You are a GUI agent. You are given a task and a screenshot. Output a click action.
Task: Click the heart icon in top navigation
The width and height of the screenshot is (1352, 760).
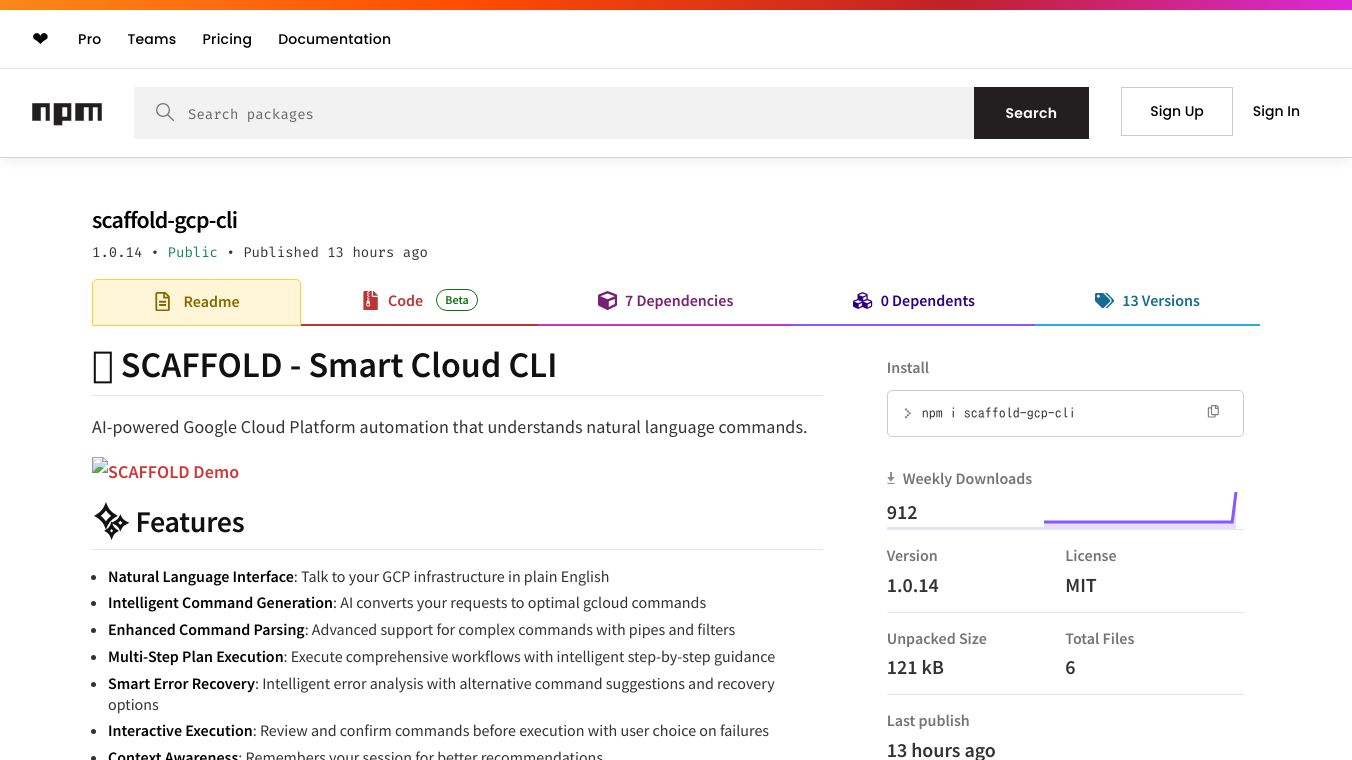coord(40,39)
